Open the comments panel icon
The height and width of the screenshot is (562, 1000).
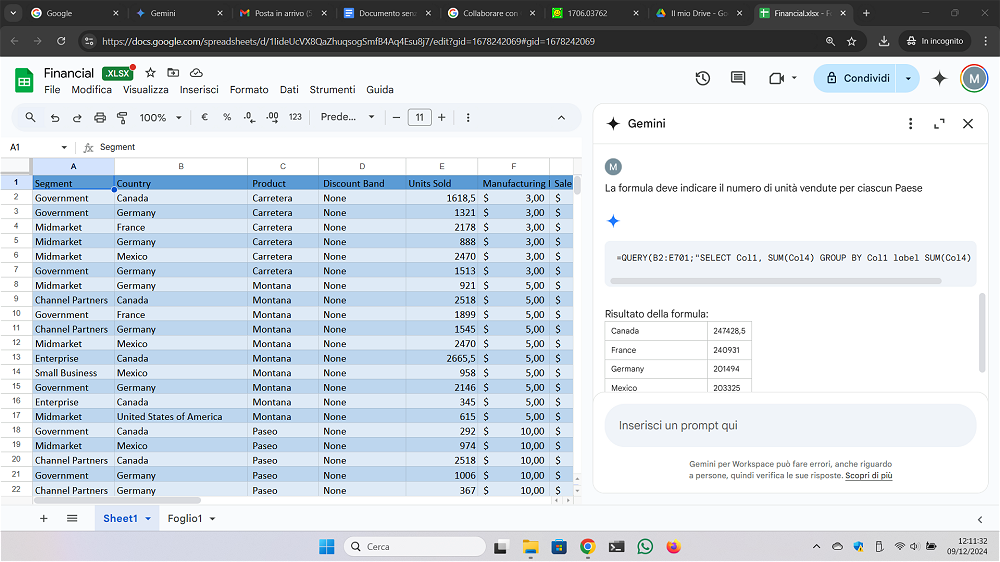[x=738, y=78]
